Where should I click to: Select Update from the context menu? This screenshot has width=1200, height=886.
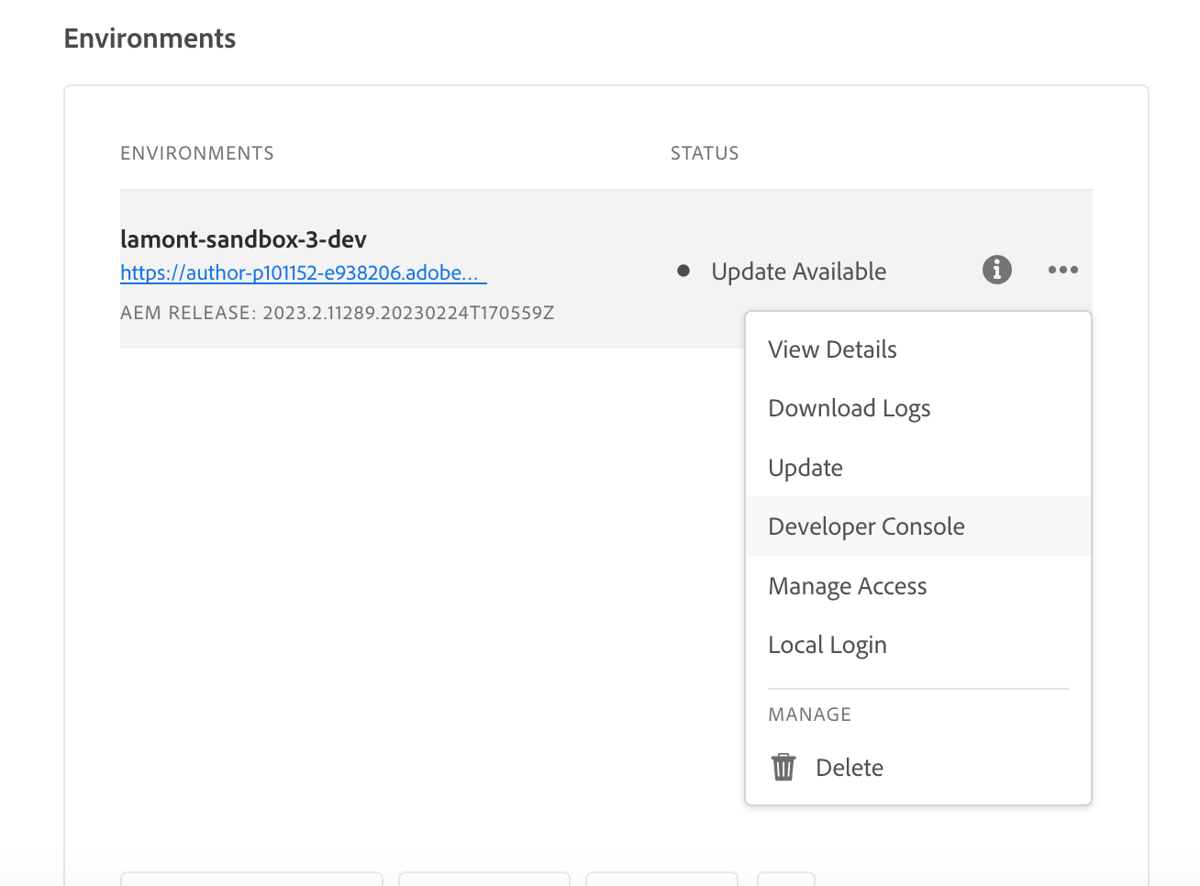tap(804, 467)
